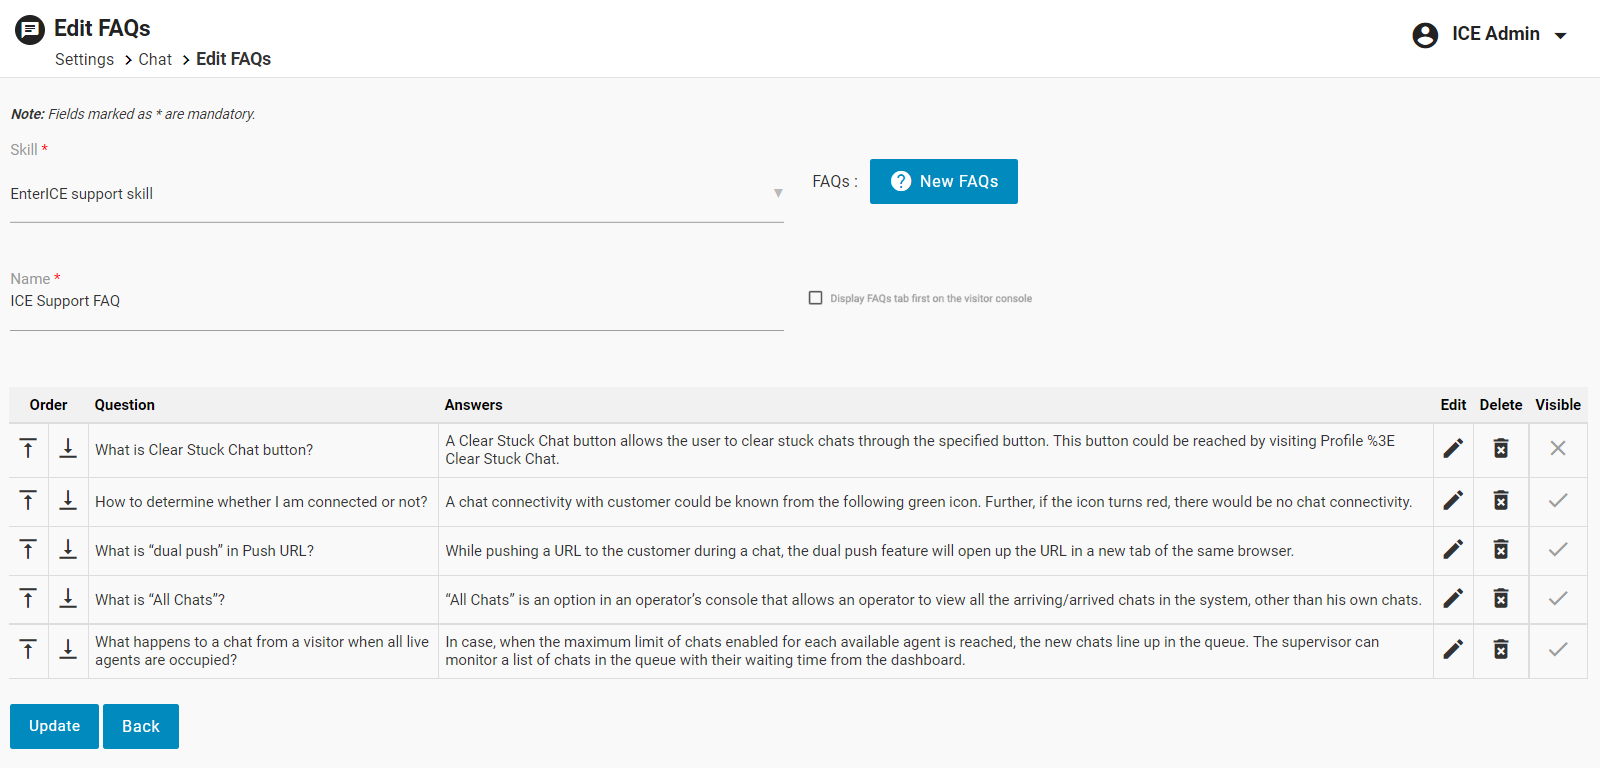Image resolution: width=1600 pixels, height=768 pixels.
Task: Toggle visibility of the 'All Chats' FAQ
Action: 1558,599
